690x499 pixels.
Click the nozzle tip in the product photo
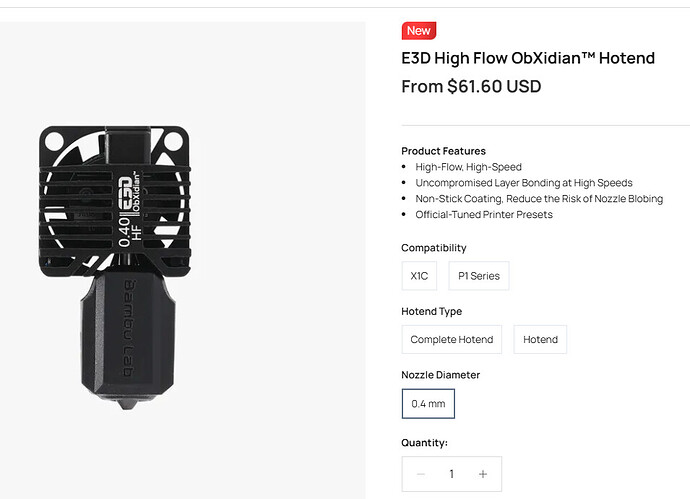pos(128,403)
